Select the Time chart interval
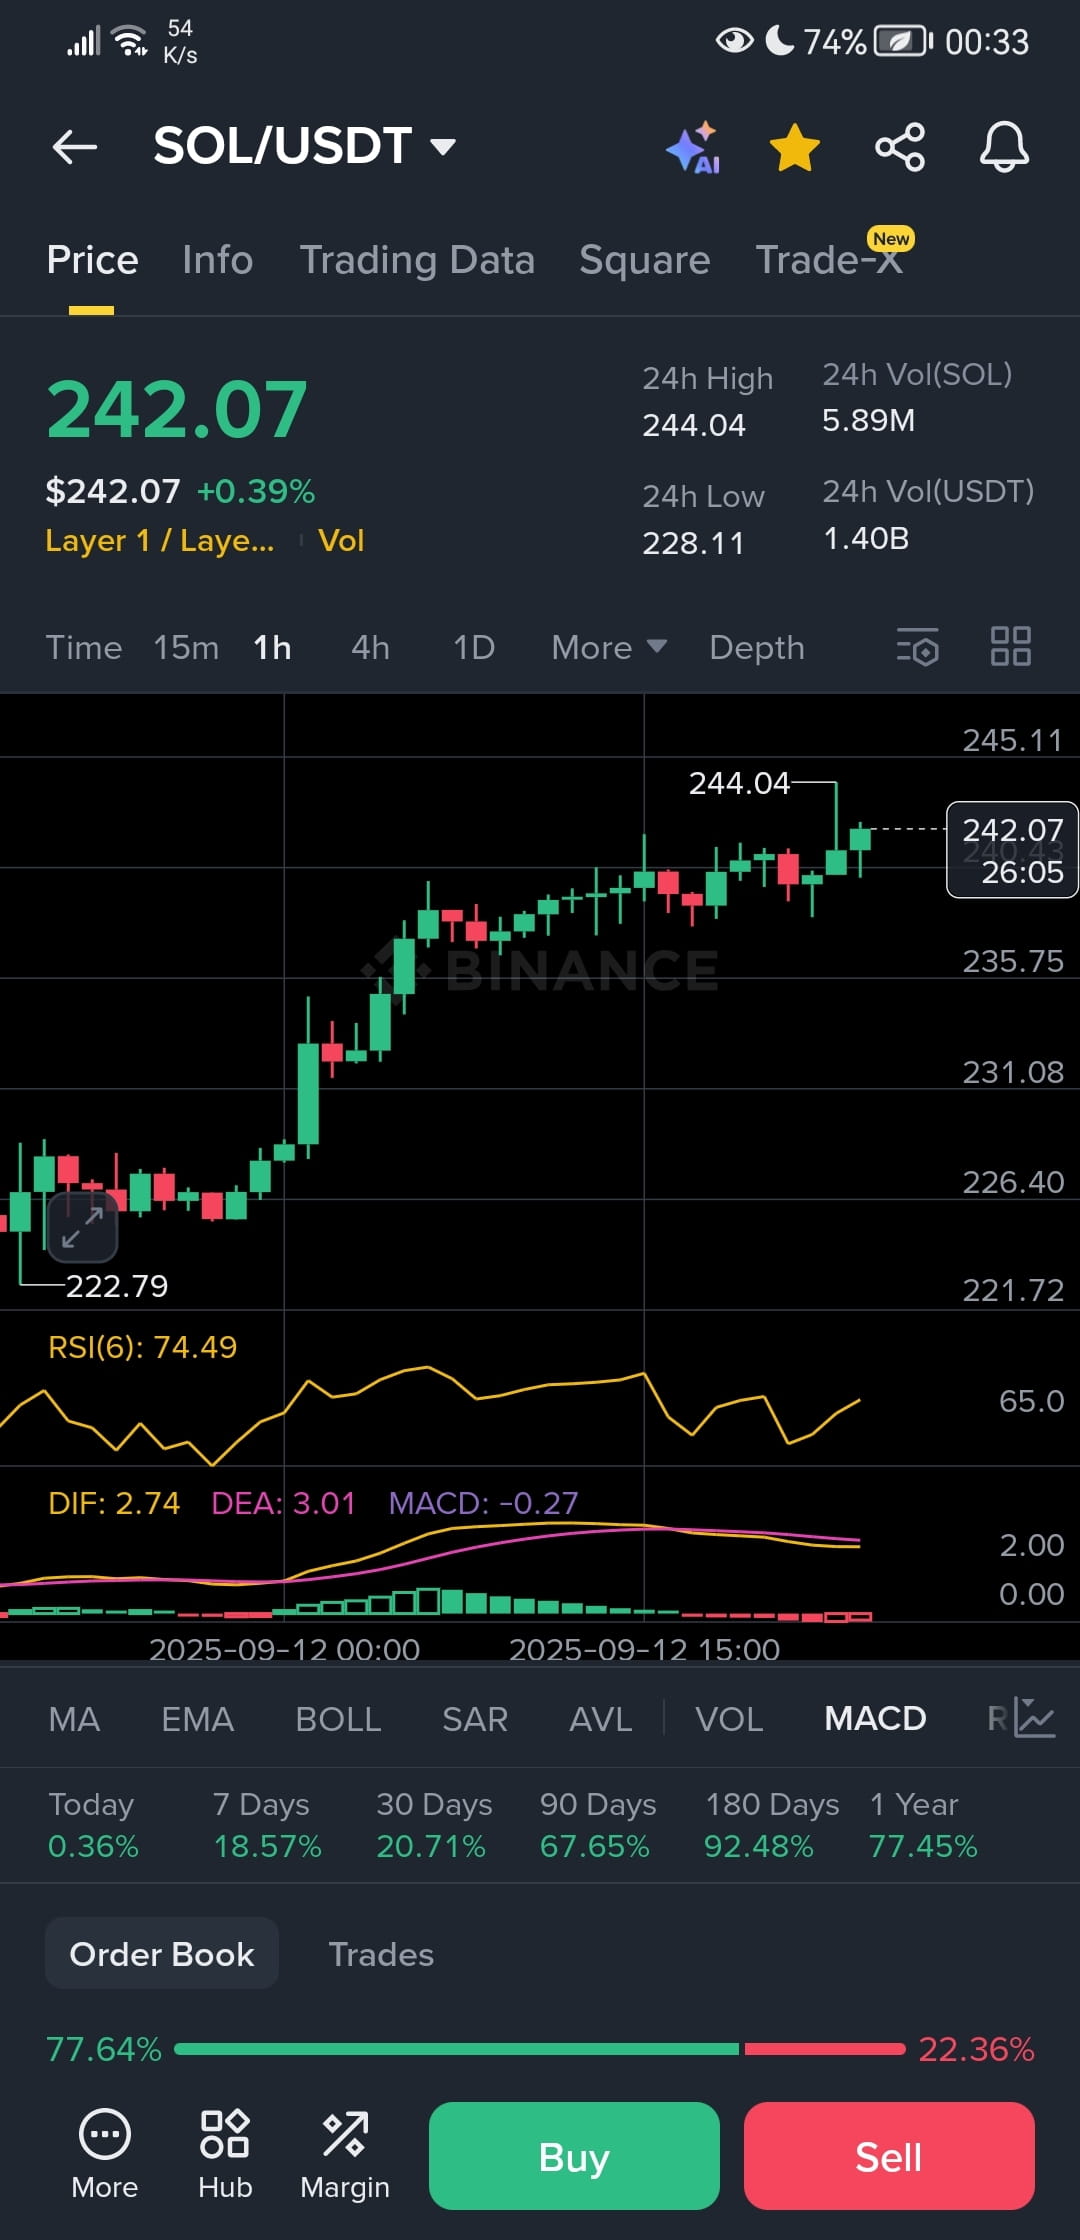This screenshot has width=1080, height=2240. (84, 648)
